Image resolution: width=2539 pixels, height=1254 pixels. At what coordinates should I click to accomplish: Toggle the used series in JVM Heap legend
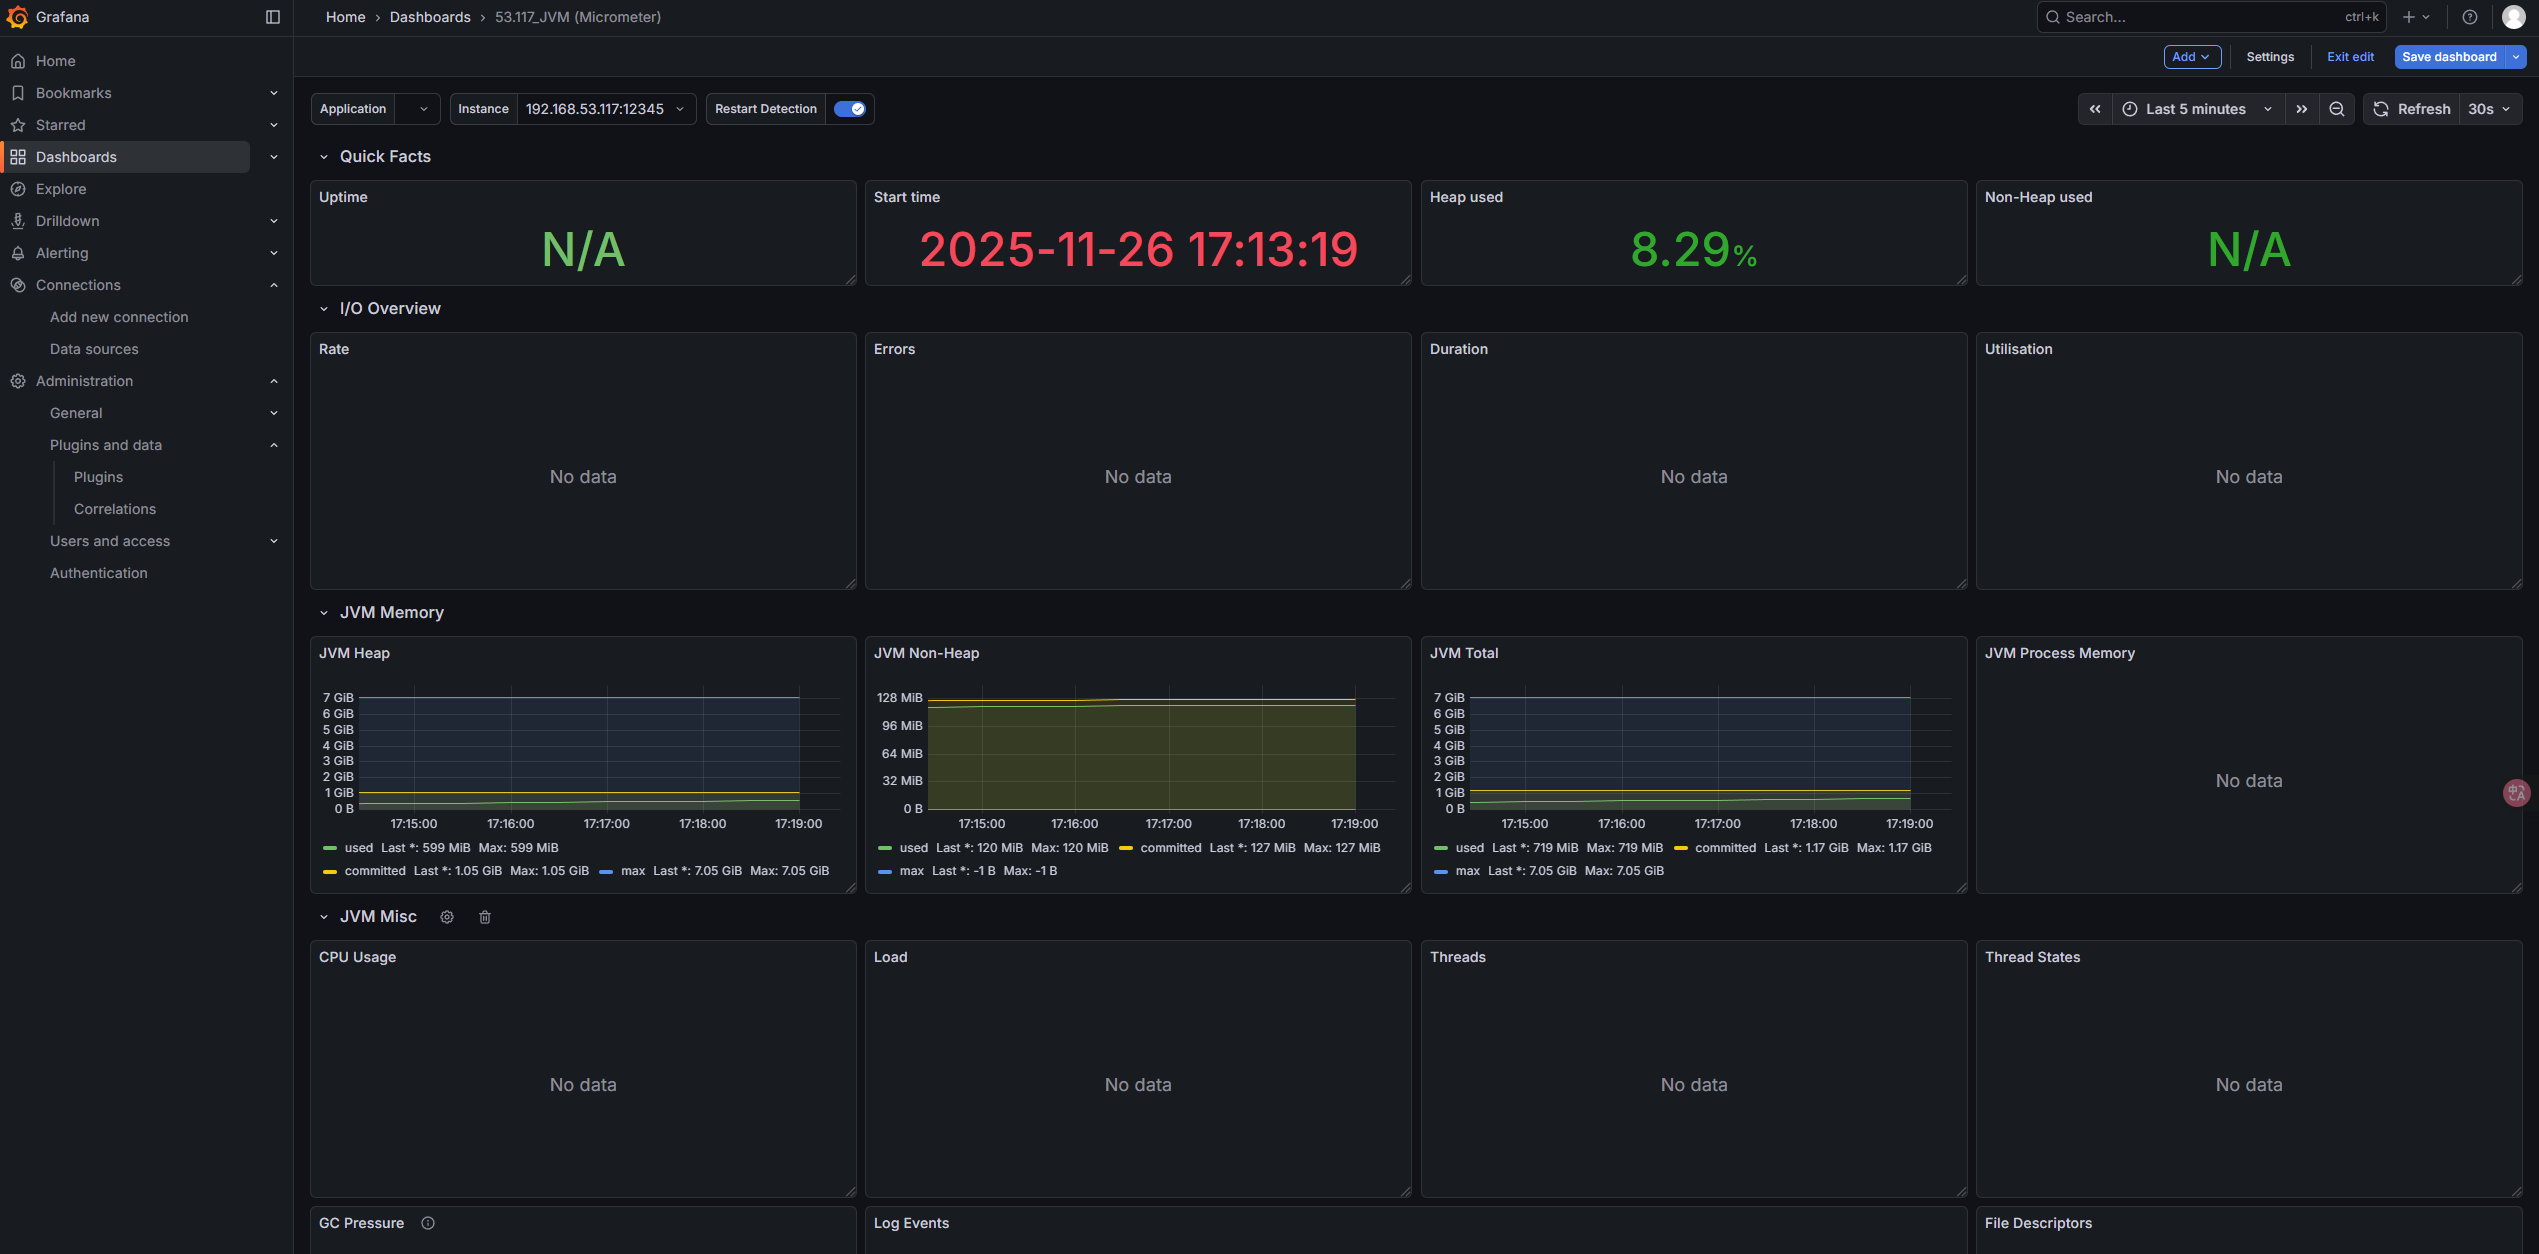[x=358, y=848]
